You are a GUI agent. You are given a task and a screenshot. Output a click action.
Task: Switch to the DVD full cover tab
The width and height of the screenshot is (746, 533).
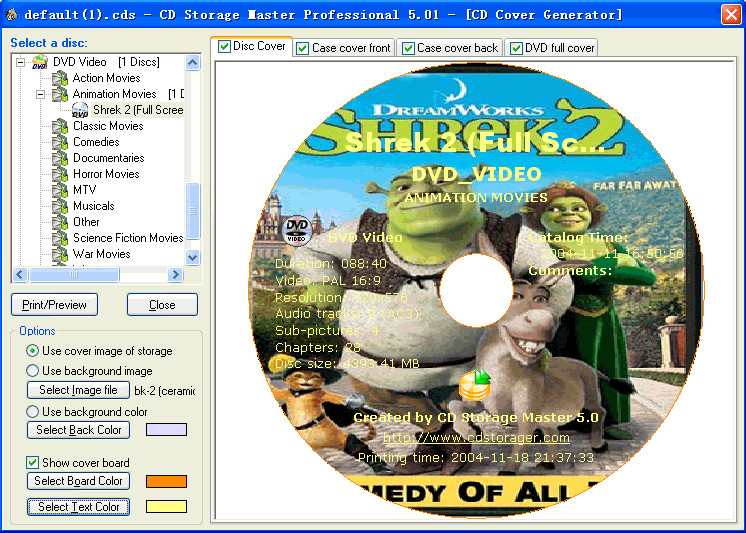552,49
